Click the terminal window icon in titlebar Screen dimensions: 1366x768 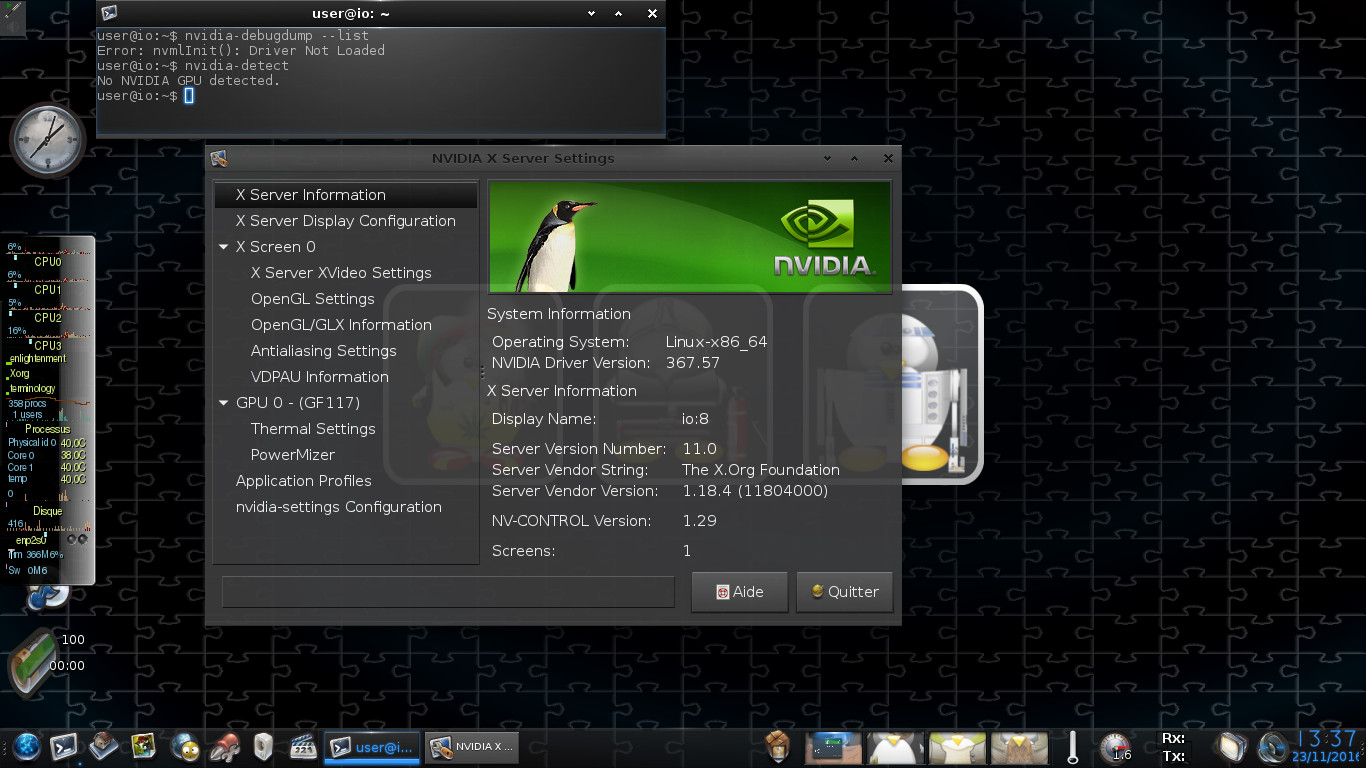click(x=110, y=13)
